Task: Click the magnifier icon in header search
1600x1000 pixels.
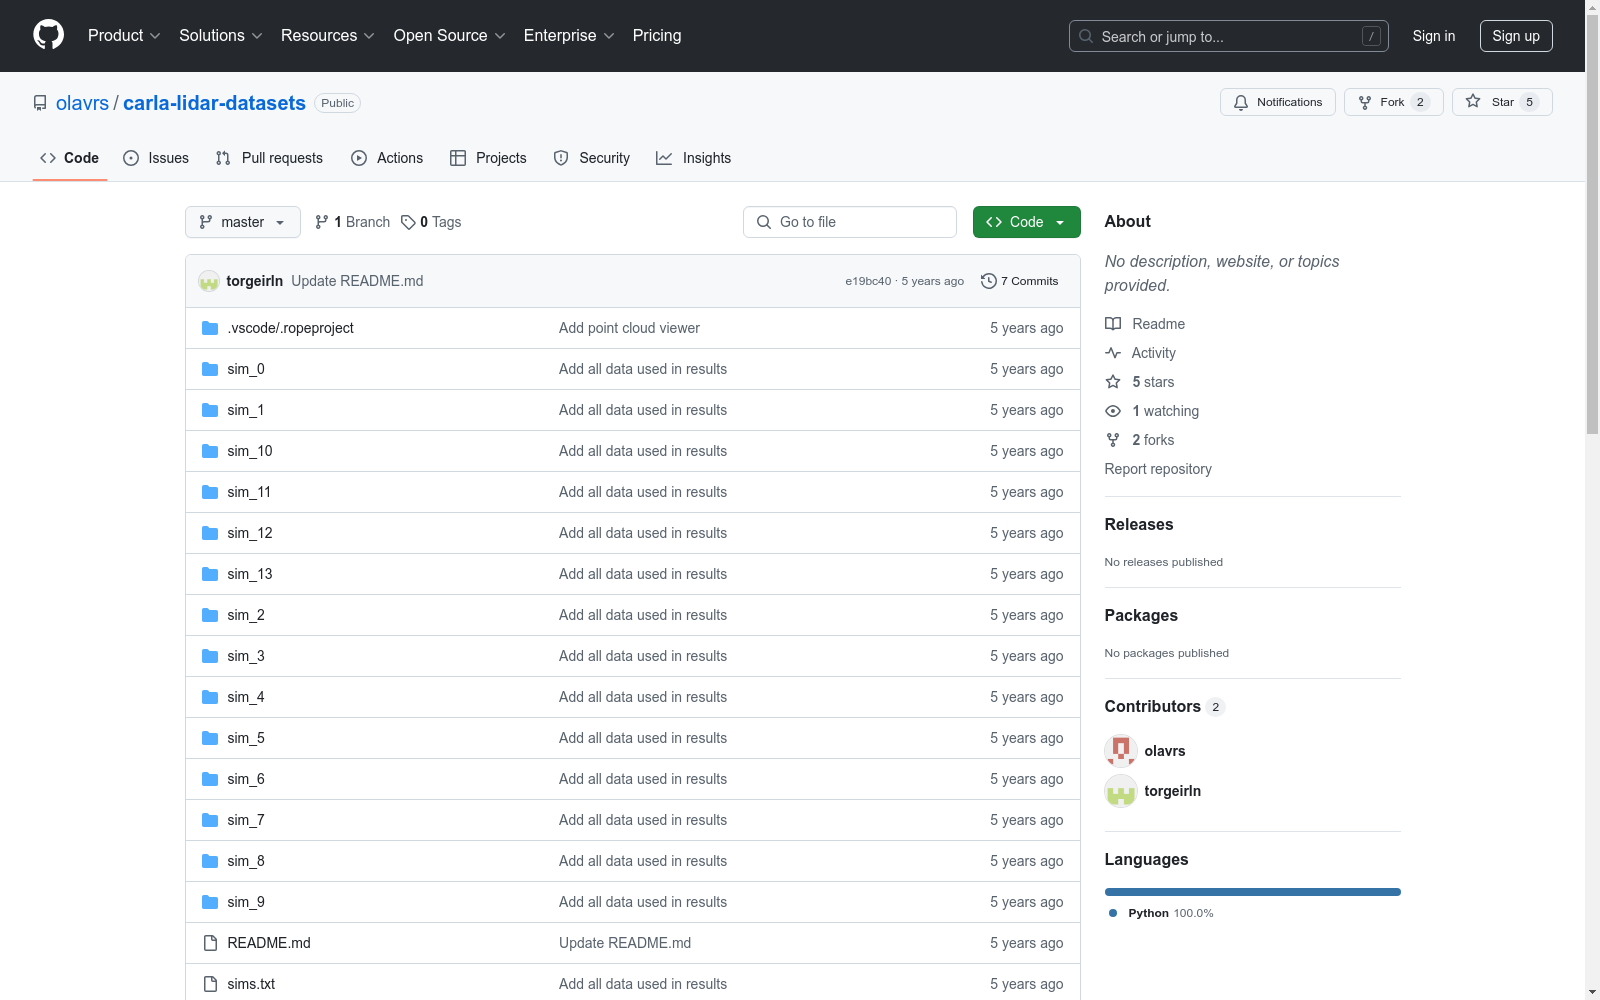Action: point(1086,36)
